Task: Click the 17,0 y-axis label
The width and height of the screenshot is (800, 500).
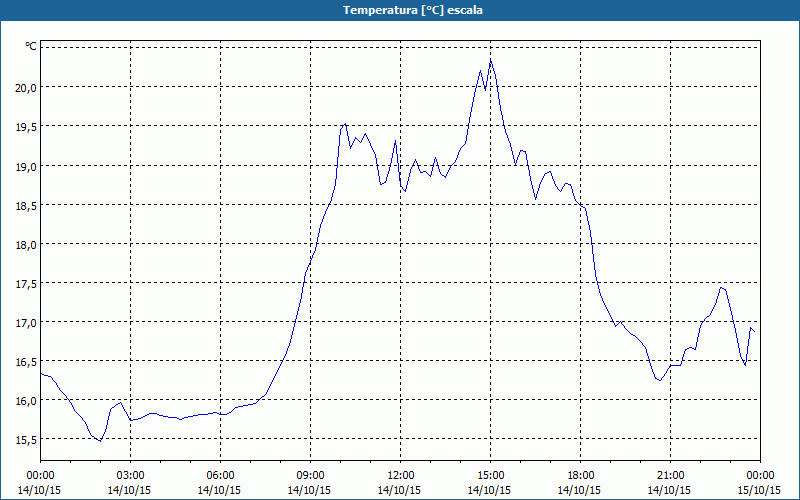Action: click(x=27, y=322)
